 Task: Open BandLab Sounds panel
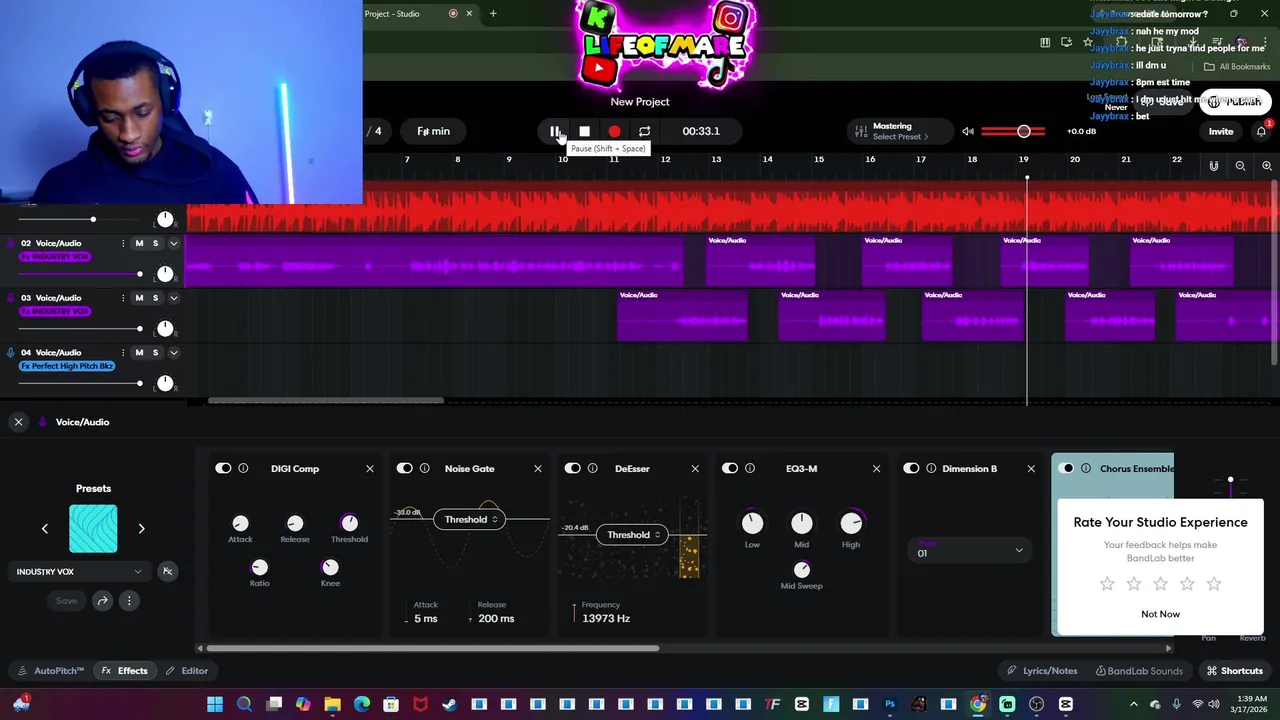pos(1138,671)
